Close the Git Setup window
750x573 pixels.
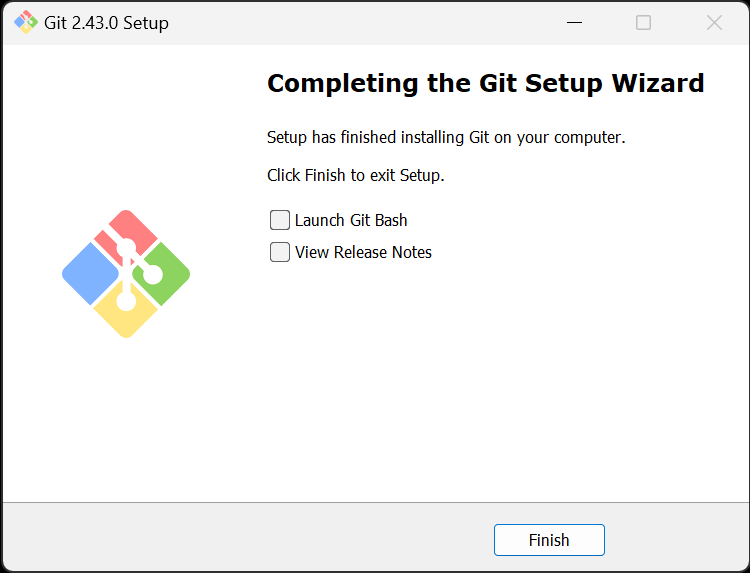pos(714,22)
